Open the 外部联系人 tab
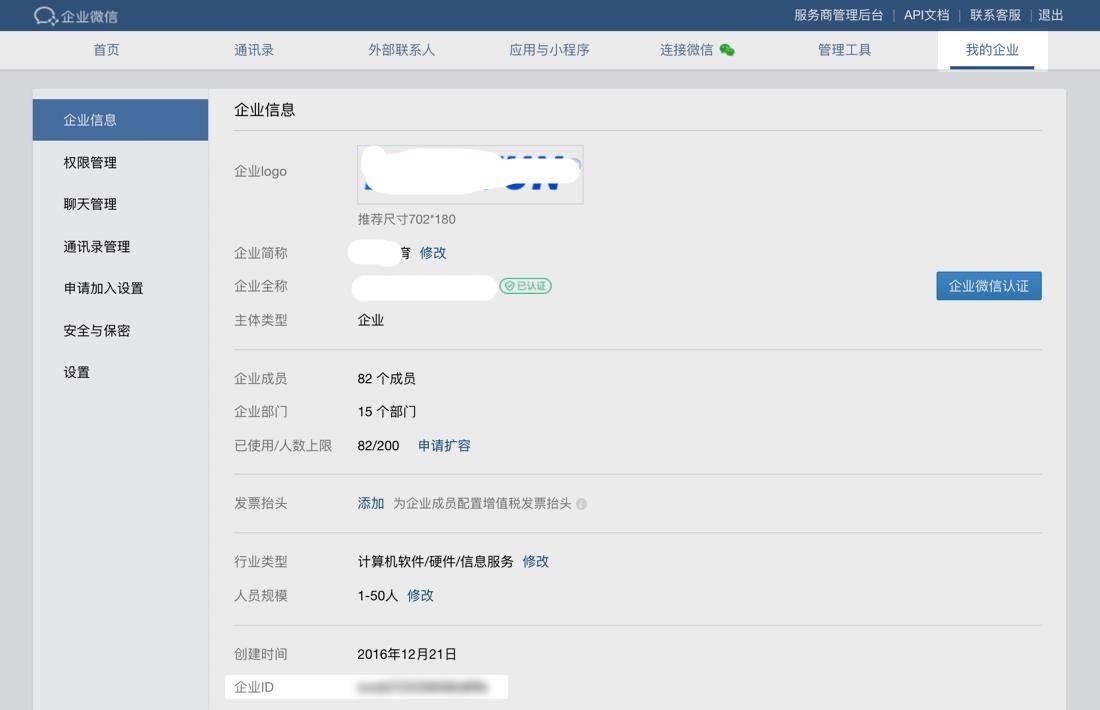This screenshot has height=710, width=1100. 401,50
